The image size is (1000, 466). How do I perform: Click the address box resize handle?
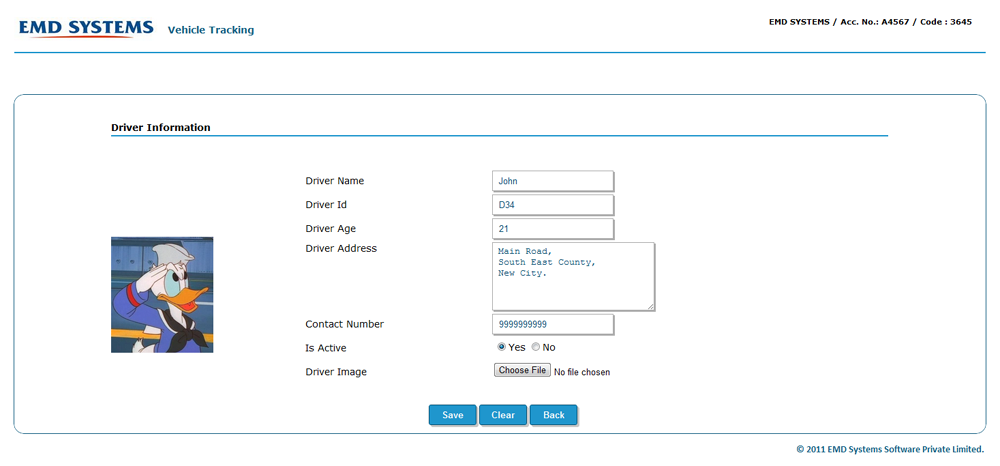click(651, 306)
